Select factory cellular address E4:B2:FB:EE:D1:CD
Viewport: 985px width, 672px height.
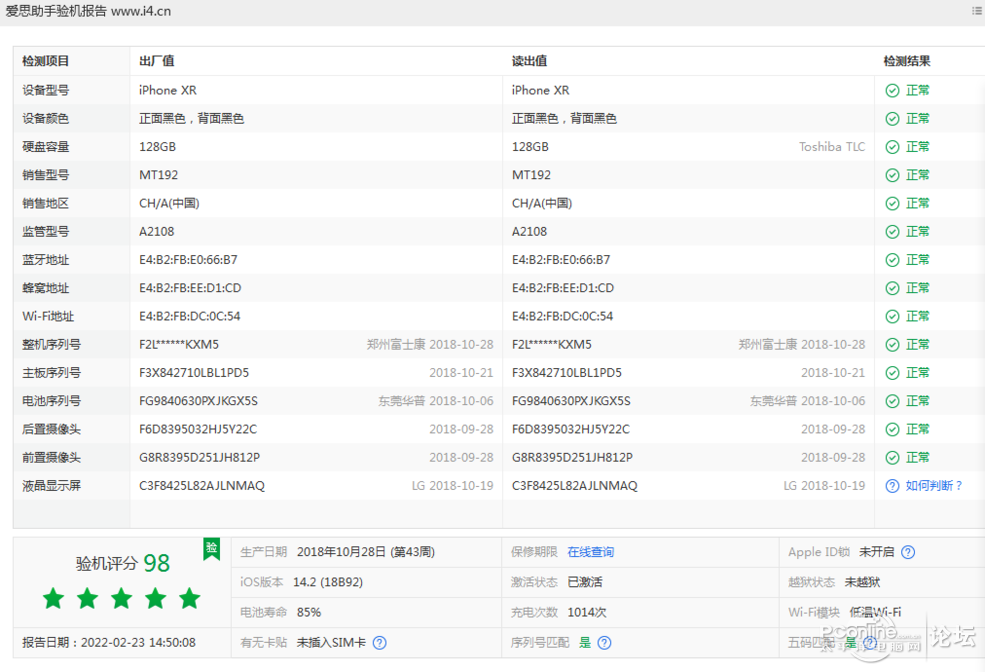click(190, 288)
